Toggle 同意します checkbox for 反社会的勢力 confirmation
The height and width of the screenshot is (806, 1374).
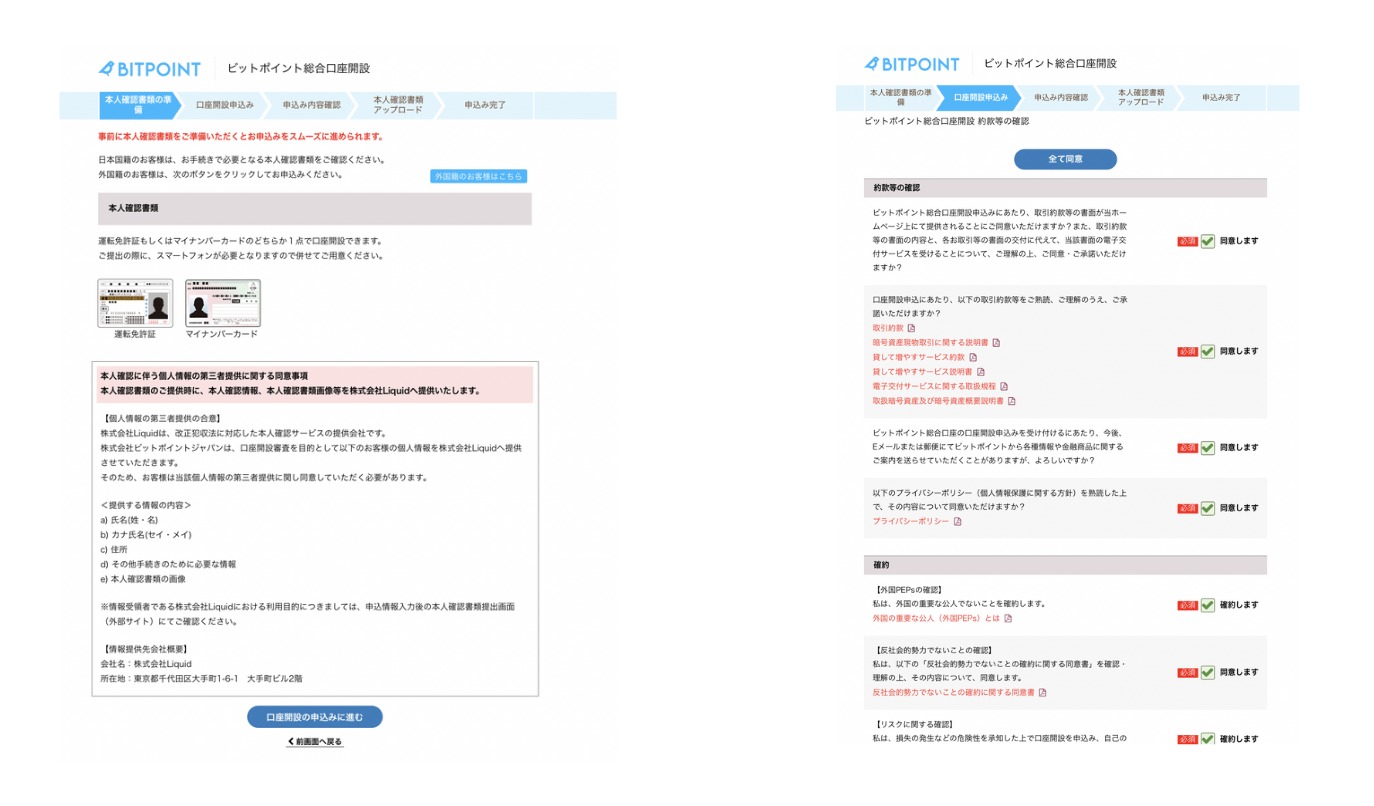tap(1208, 673)
